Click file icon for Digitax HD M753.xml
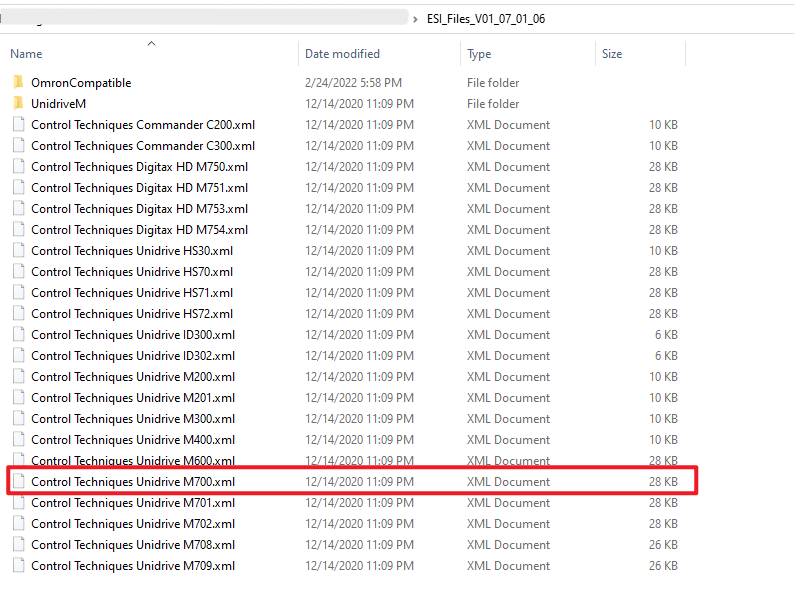Viewport: 794px width, 589px height. click(18, 209)
